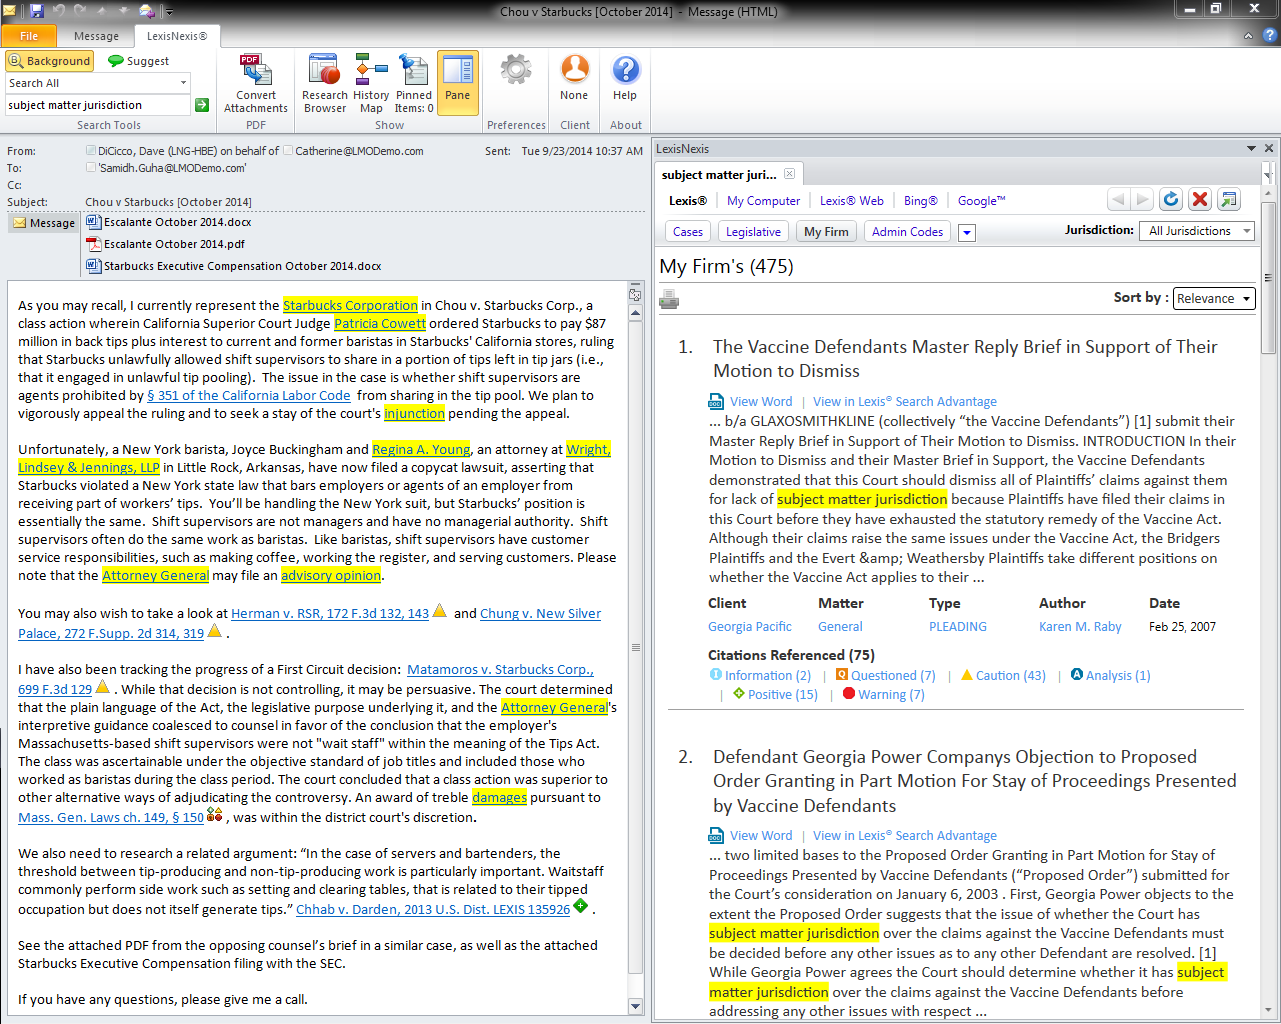Click the red X stop button

click(1200, 199)
